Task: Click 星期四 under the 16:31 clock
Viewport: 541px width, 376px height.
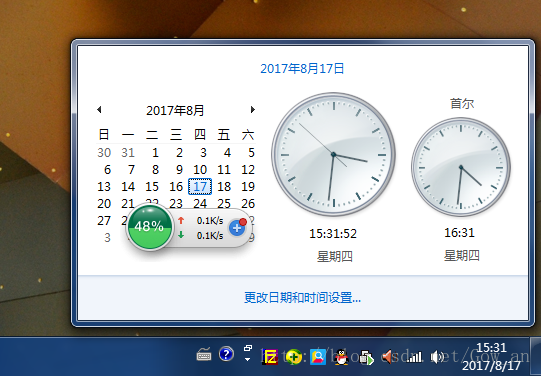Action: 462,256
